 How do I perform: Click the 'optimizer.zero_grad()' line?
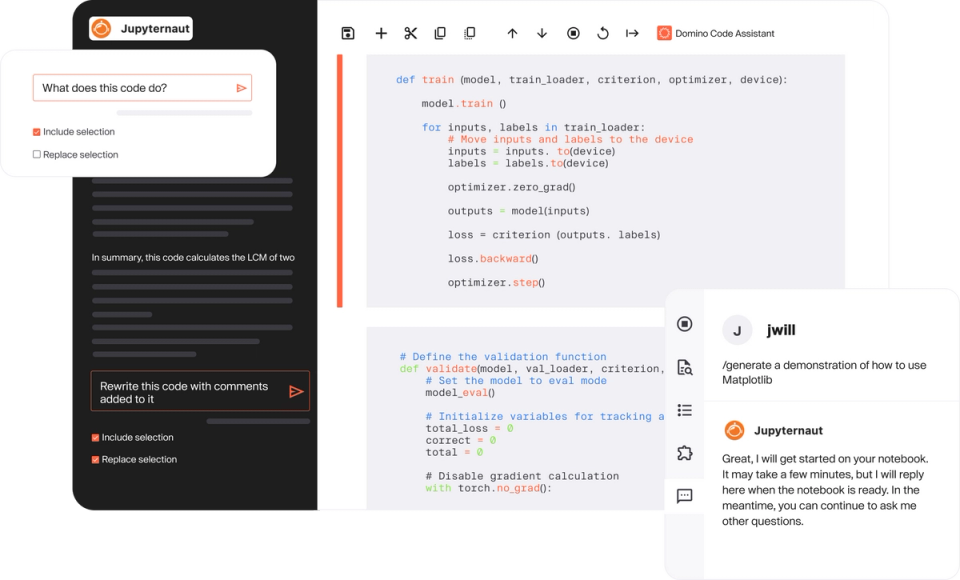pos(511,187)
